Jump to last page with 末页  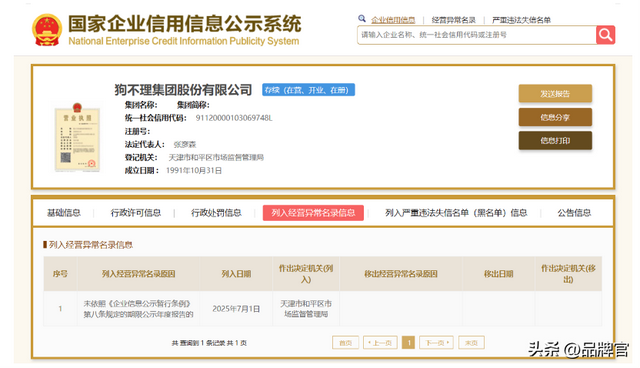471,343
